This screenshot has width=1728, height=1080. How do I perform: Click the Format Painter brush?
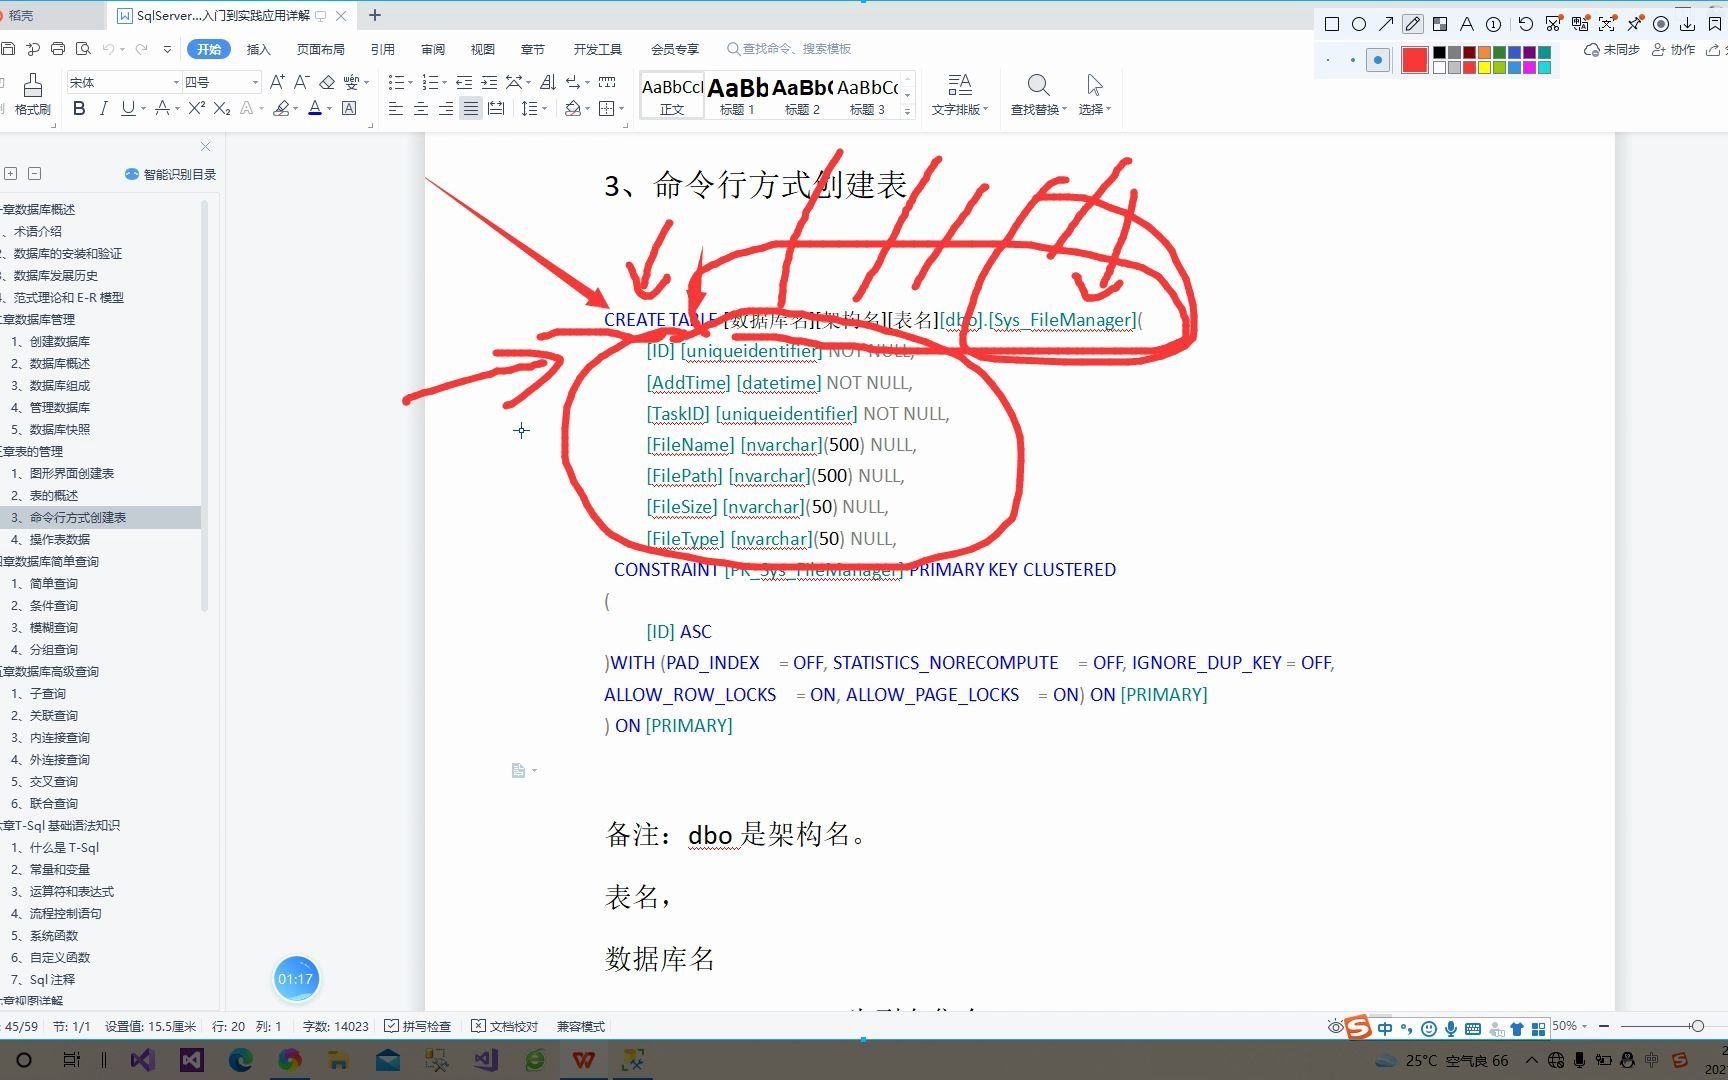point(32,94)
